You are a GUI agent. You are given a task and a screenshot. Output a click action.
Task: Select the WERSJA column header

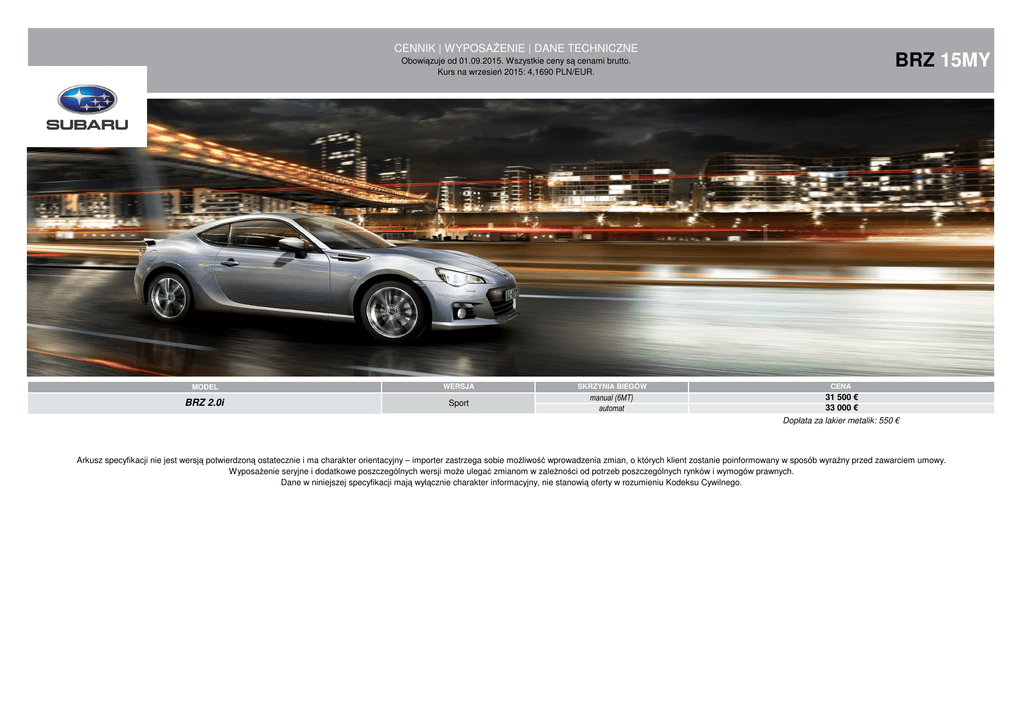click(x=458, y=386)
